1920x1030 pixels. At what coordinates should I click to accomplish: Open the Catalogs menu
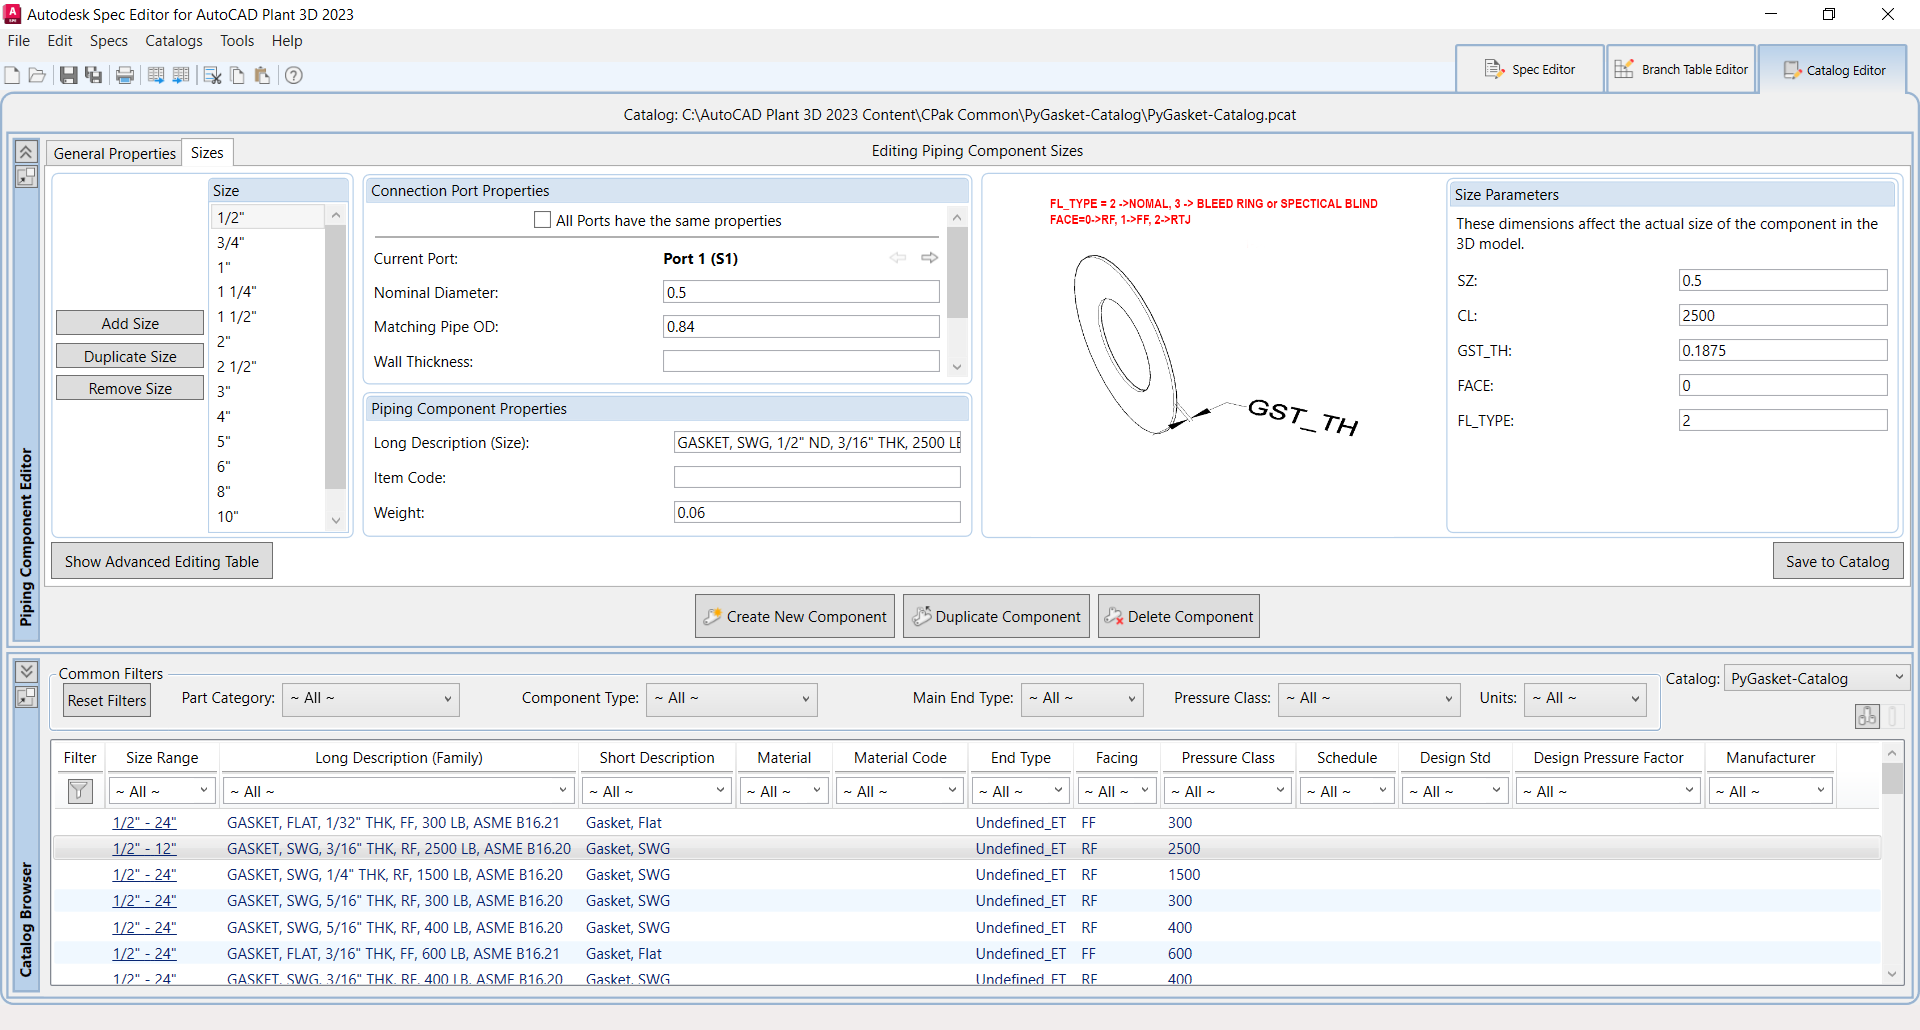(173, 41)
